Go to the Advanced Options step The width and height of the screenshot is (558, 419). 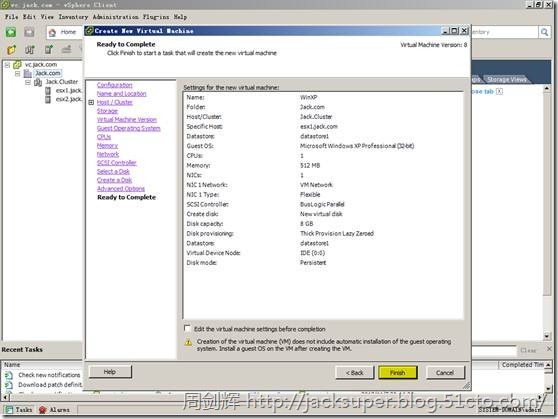pyautogui.click(x=121, y=189)
